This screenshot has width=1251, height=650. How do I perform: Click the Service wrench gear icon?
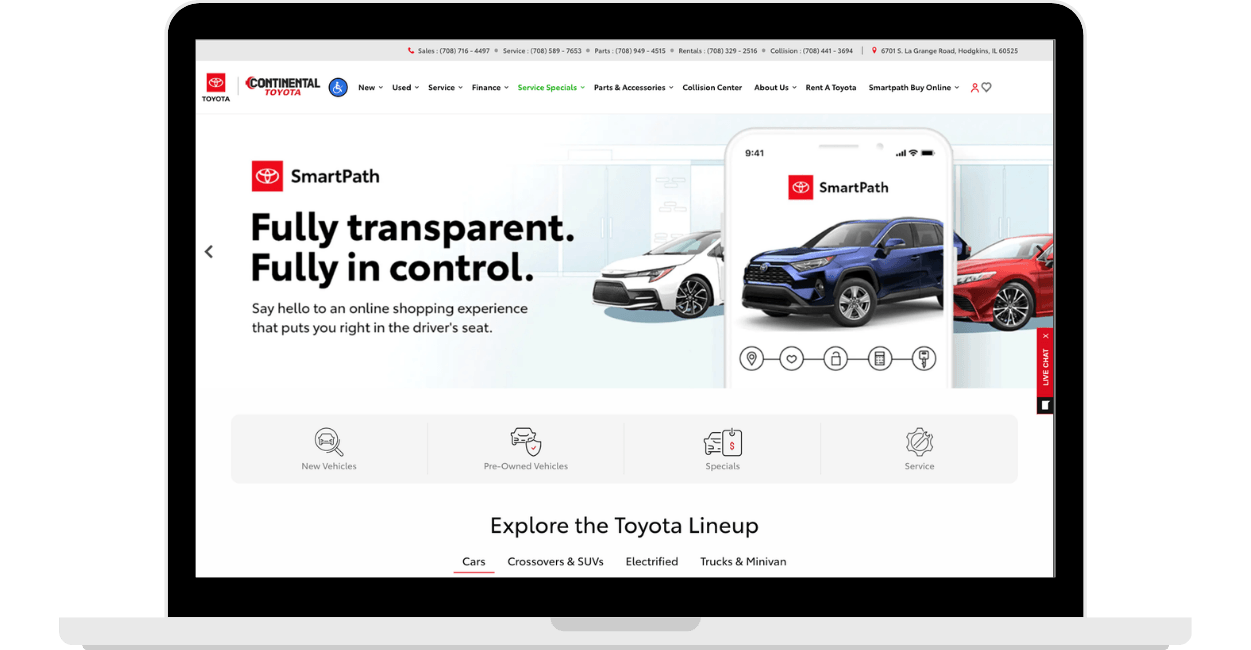click(x=919, y=442)
